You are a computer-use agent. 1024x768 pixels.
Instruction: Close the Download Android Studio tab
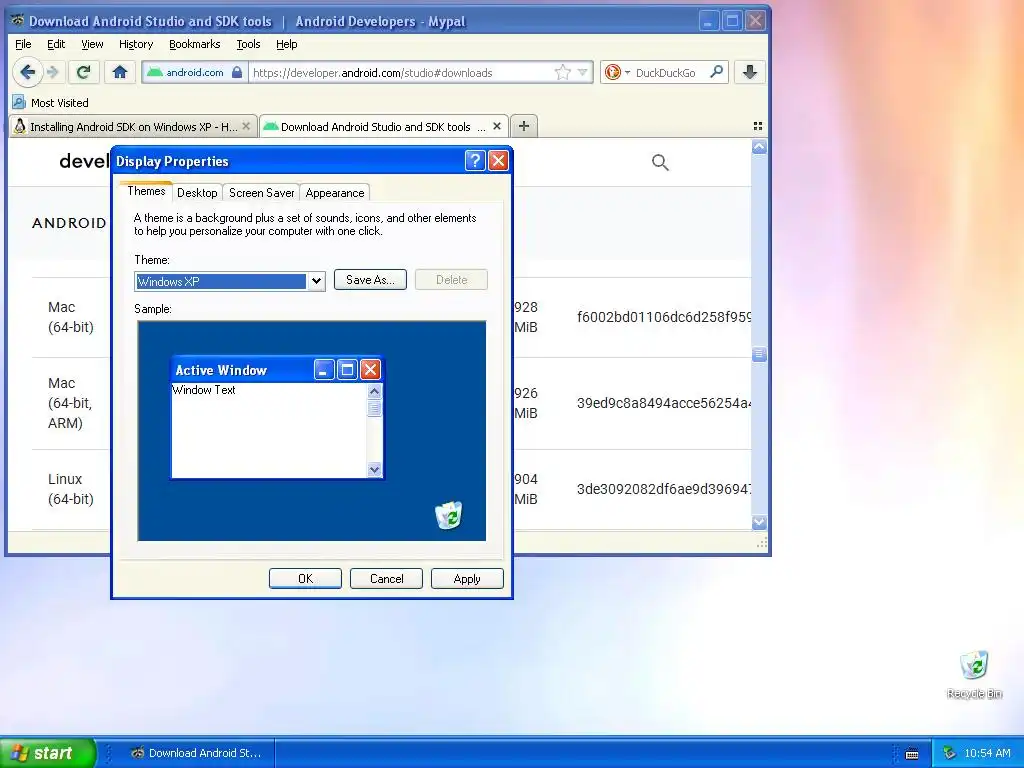tap(497, 126)
